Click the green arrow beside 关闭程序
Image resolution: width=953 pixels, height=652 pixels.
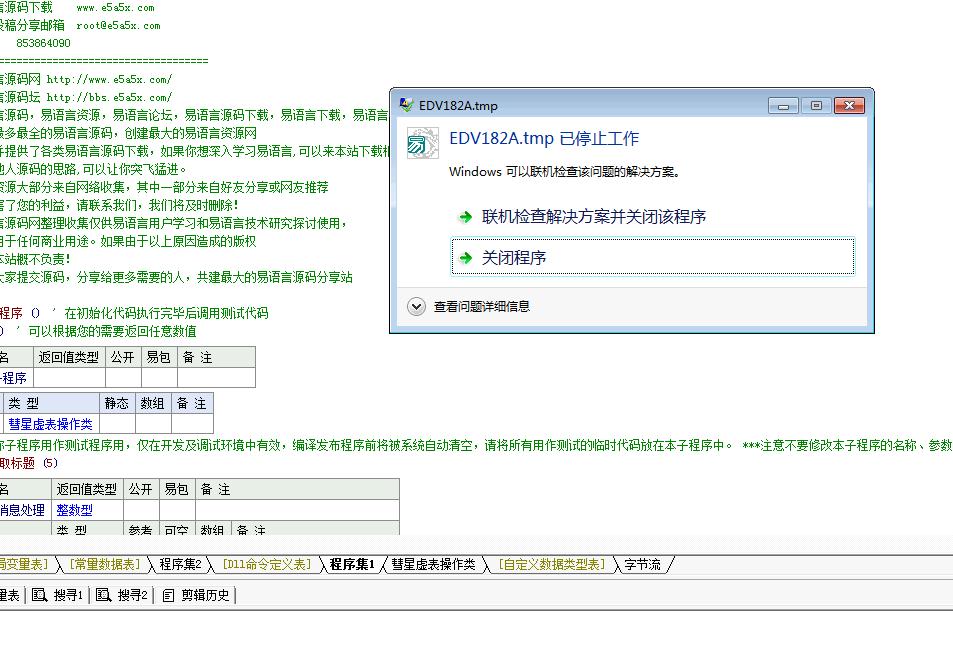(466, 258)
